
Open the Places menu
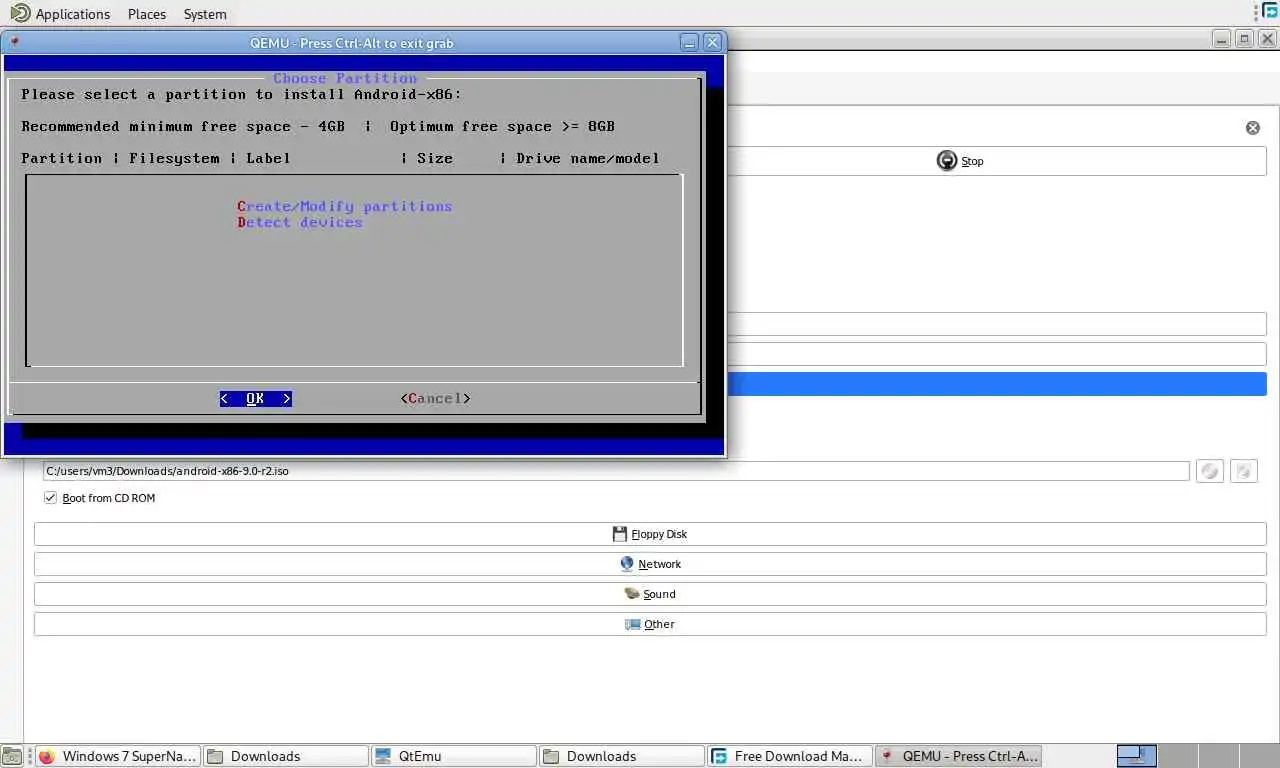coord(147,14)
